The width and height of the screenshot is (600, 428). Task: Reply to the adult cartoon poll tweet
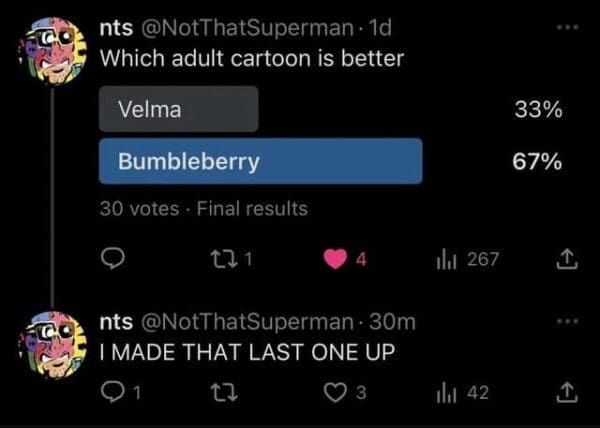114,260
